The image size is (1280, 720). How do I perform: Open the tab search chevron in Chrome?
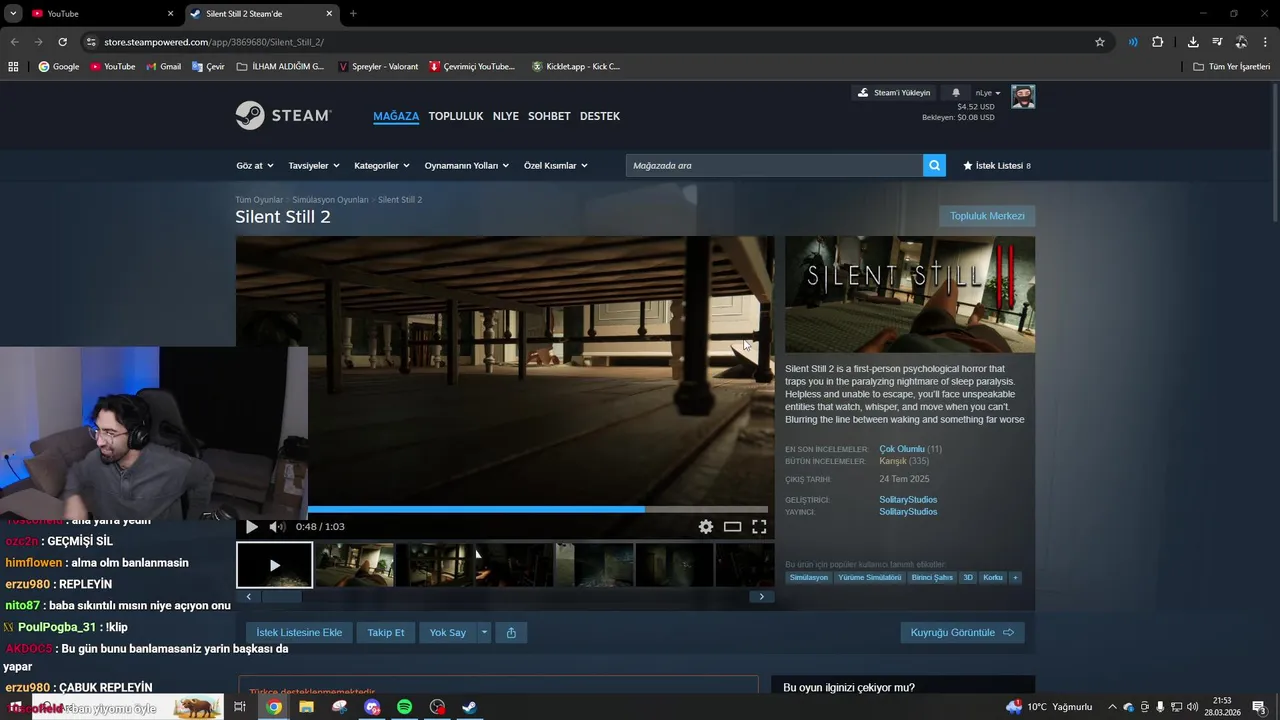[13, 13]
